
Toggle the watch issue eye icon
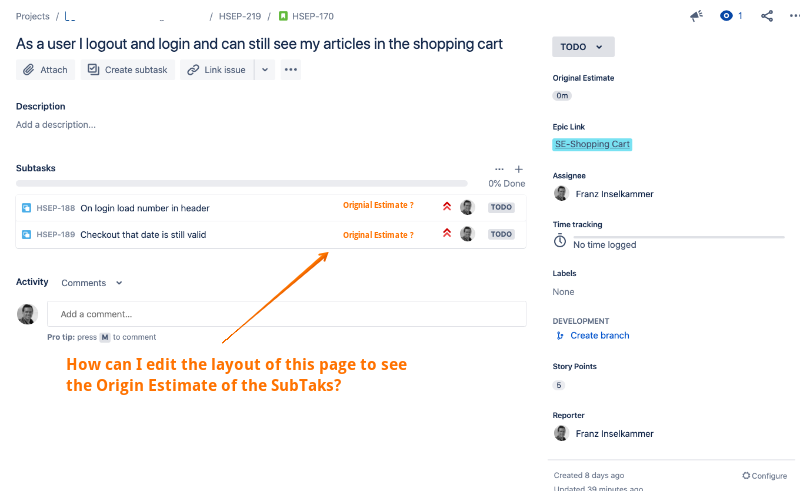[x=726, y=16]
